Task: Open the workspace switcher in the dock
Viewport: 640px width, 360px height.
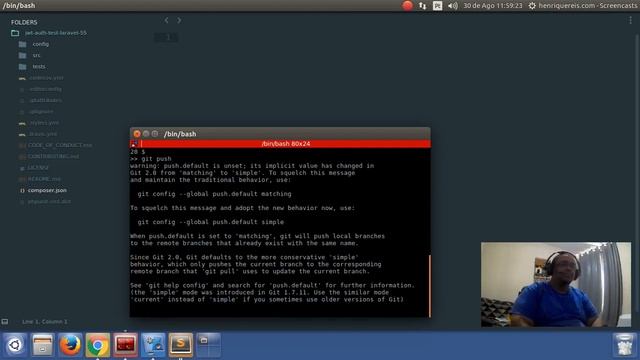Action: coord(209,345)
